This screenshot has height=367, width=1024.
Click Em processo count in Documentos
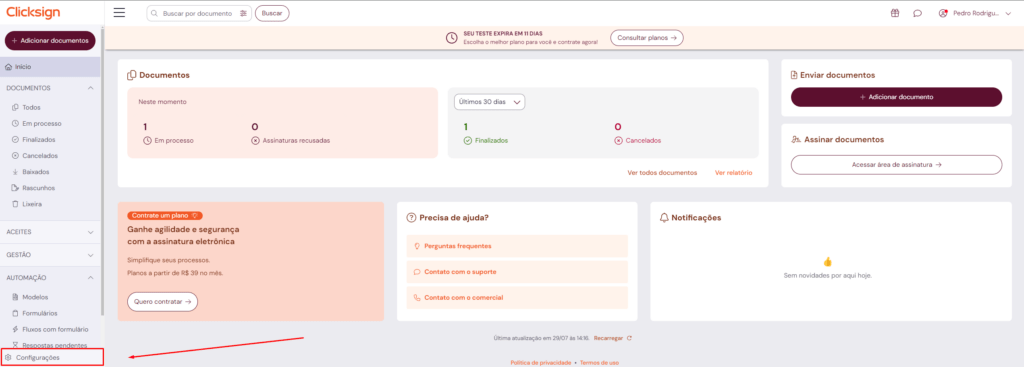click(168, 133)
